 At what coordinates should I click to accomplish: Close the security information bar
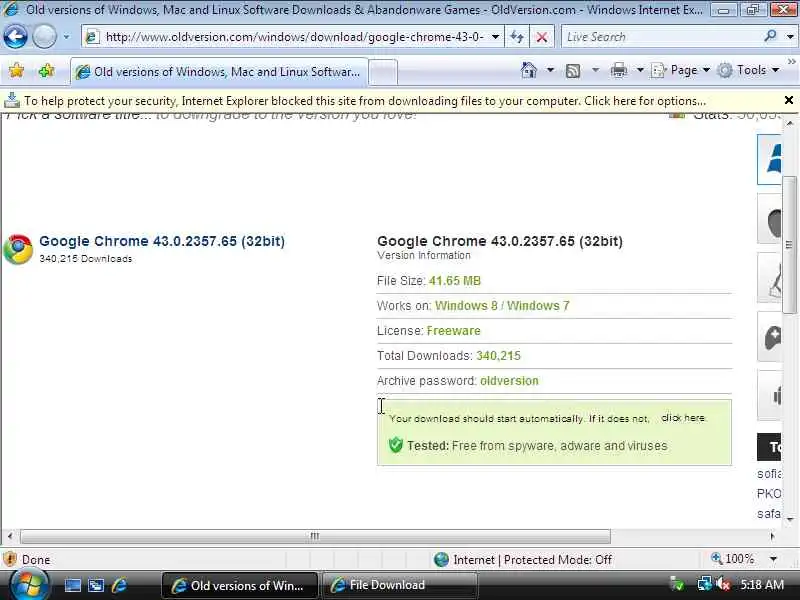pos(789,101)
